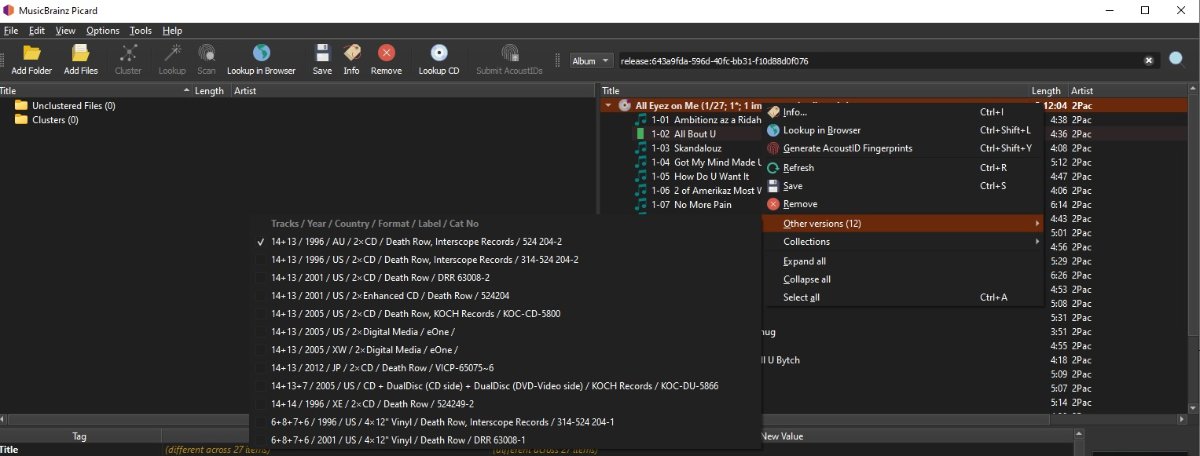Image resolution: width=1200 pixels, height=456 pixels.
Task: Click Expand all in the context menu
Action: point(806,261)
